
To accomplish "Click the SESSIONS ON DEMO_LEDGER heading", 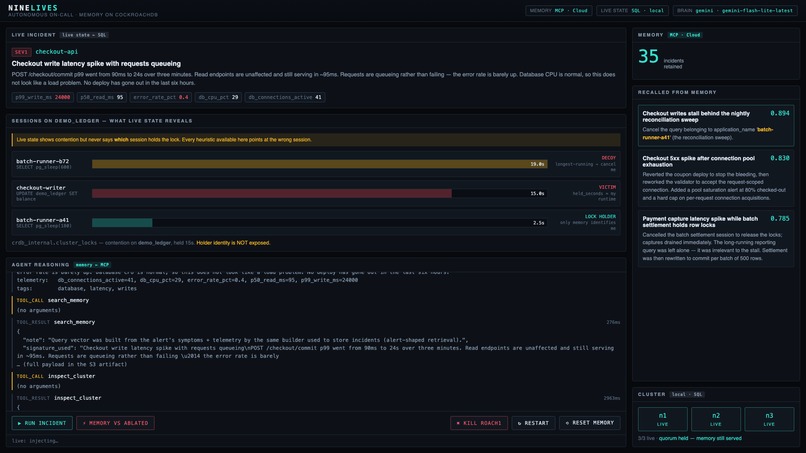I will [x=102, y=121].
